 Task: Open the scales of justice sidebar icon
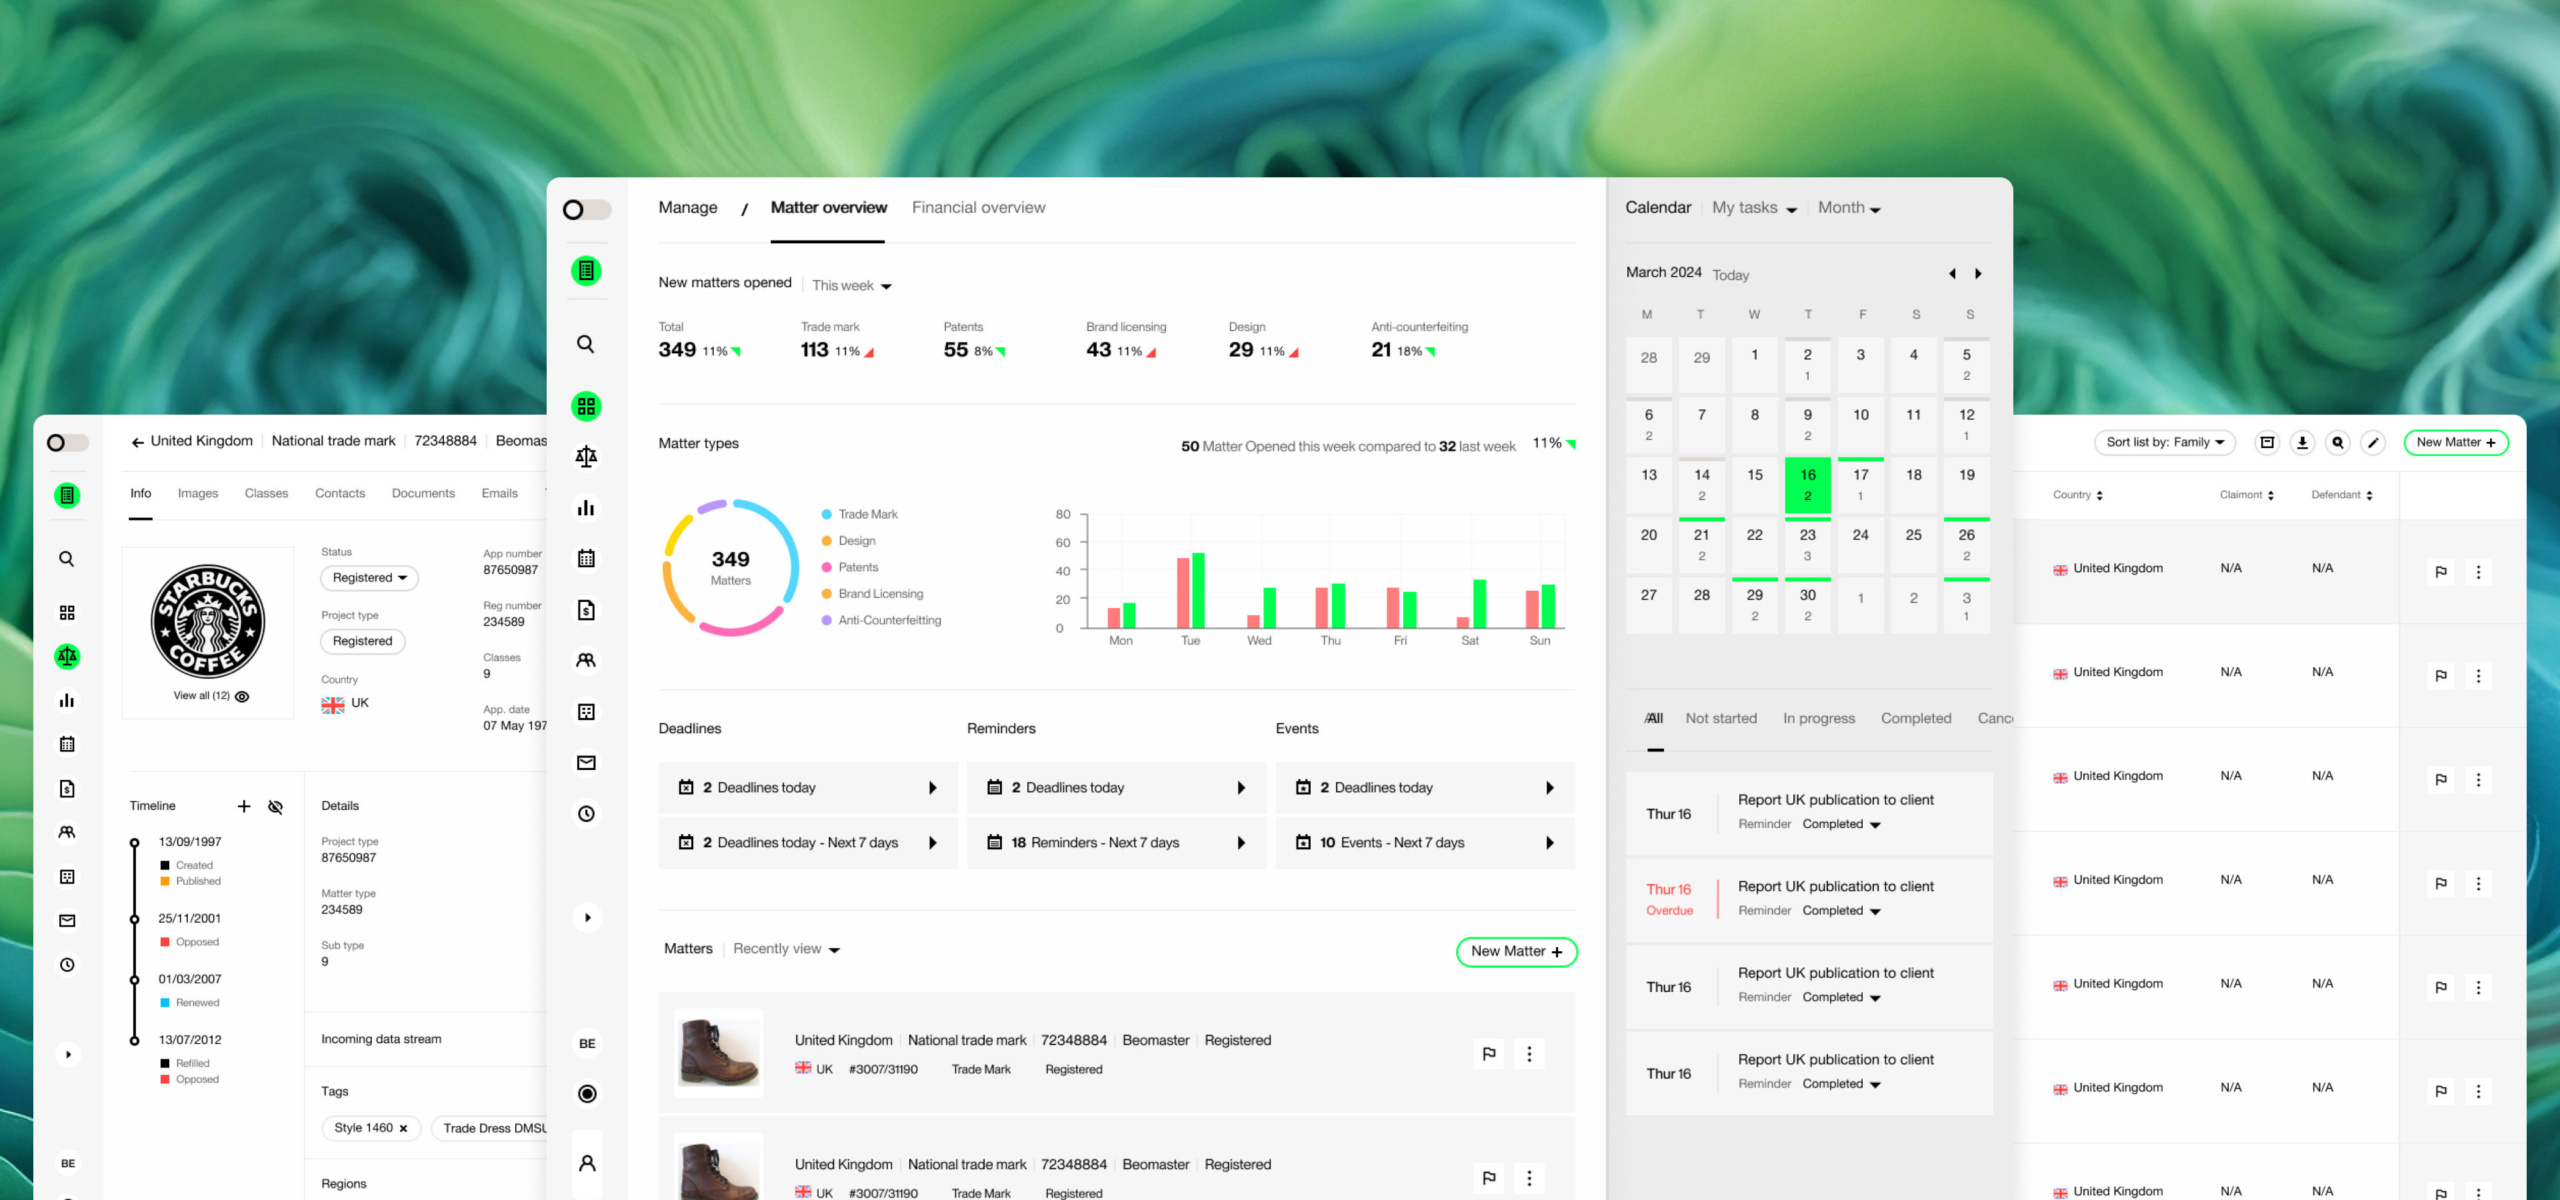click(x=586, y=457)
